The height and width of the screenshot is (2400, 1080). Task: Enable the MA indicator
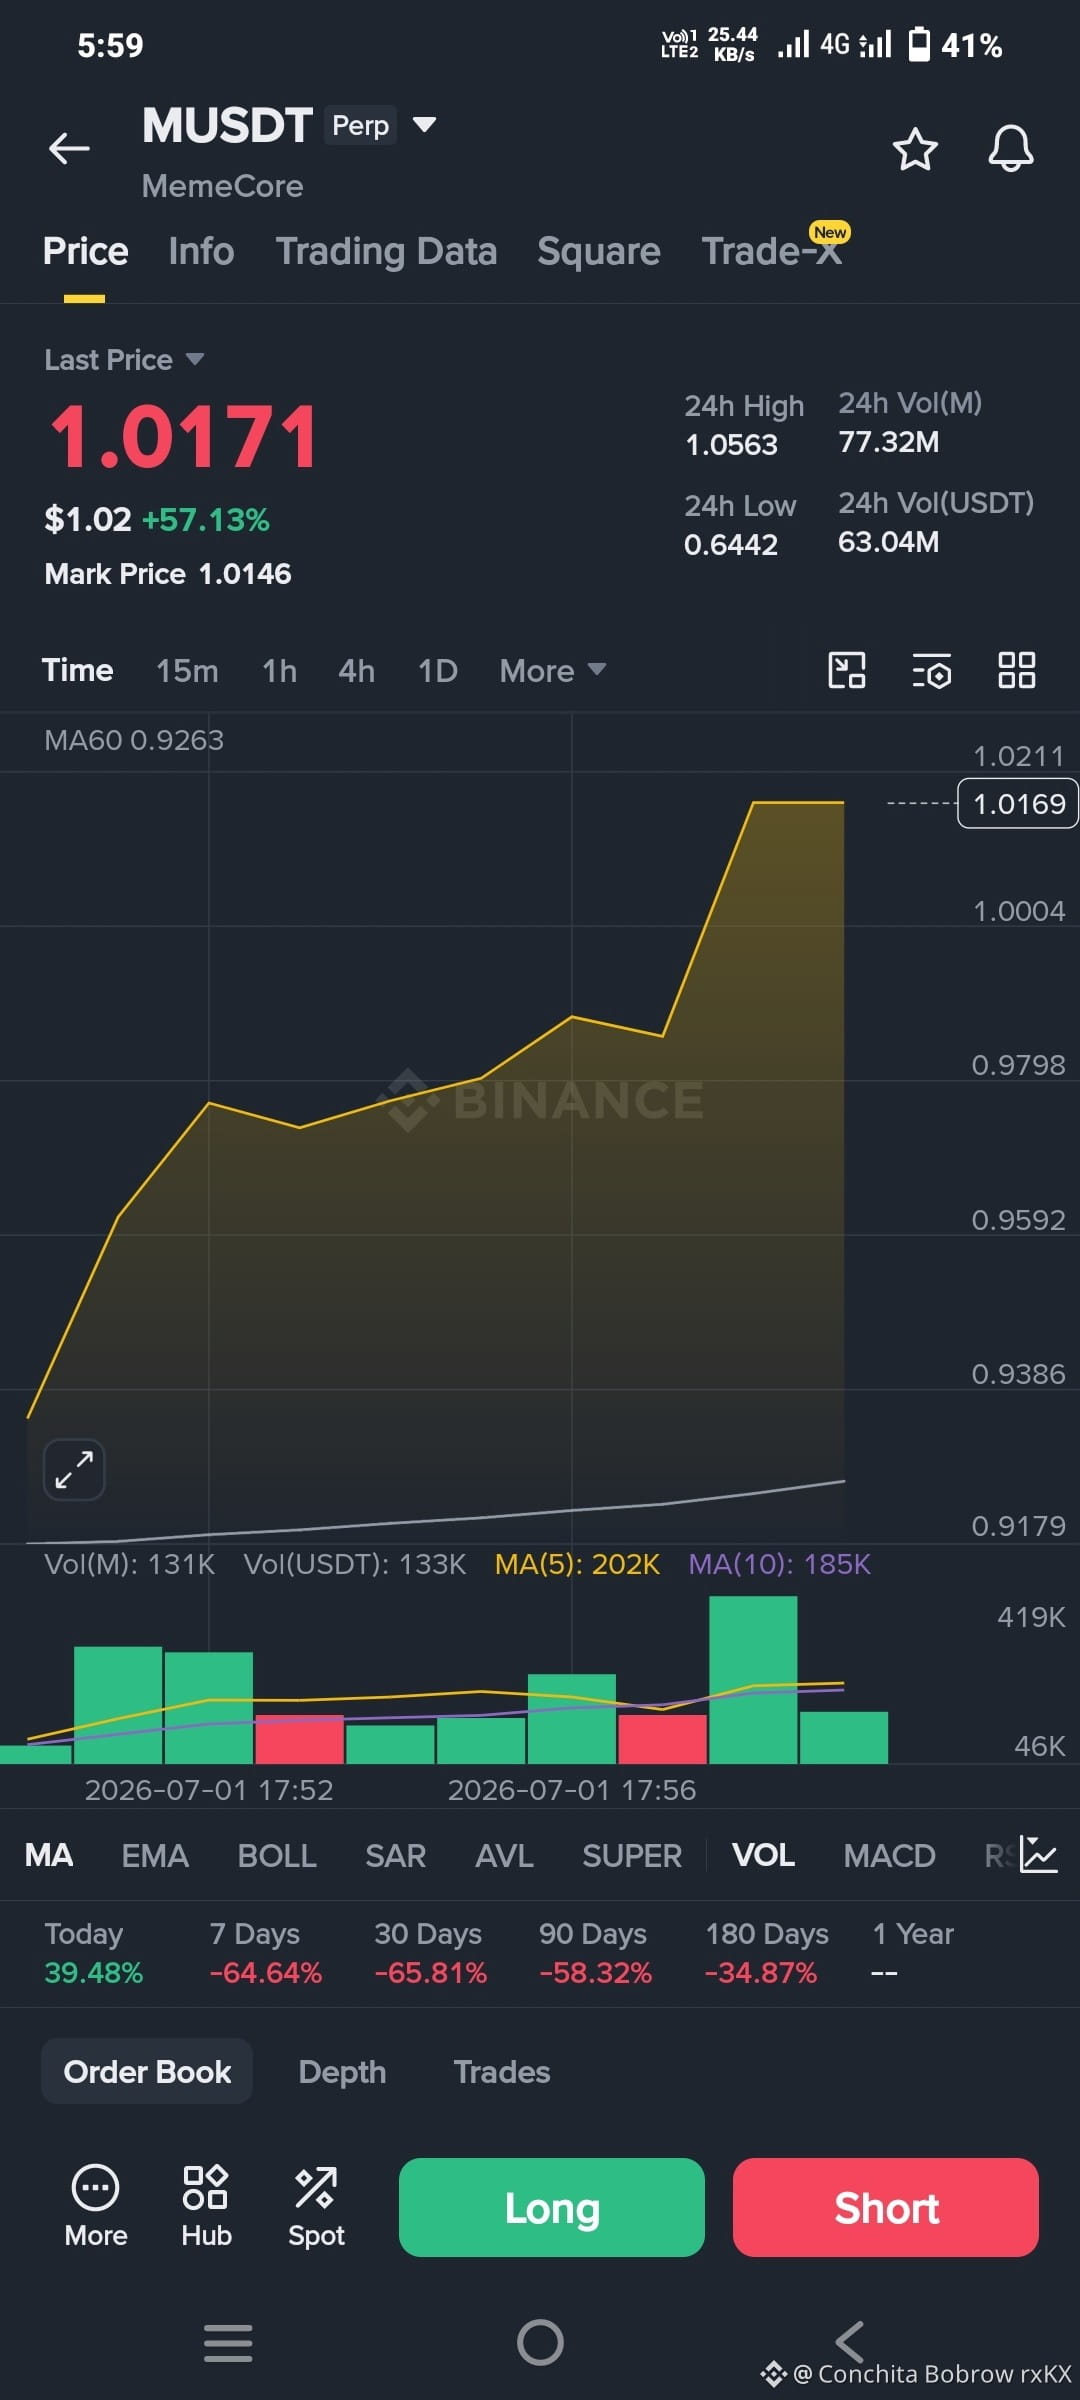(x=49, y=1855)
